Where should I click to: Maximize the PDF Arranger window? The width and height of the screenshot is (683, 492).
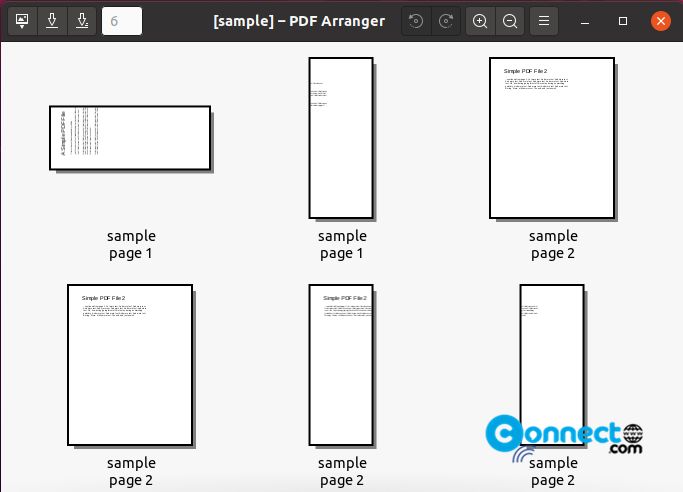pos(623,21)
